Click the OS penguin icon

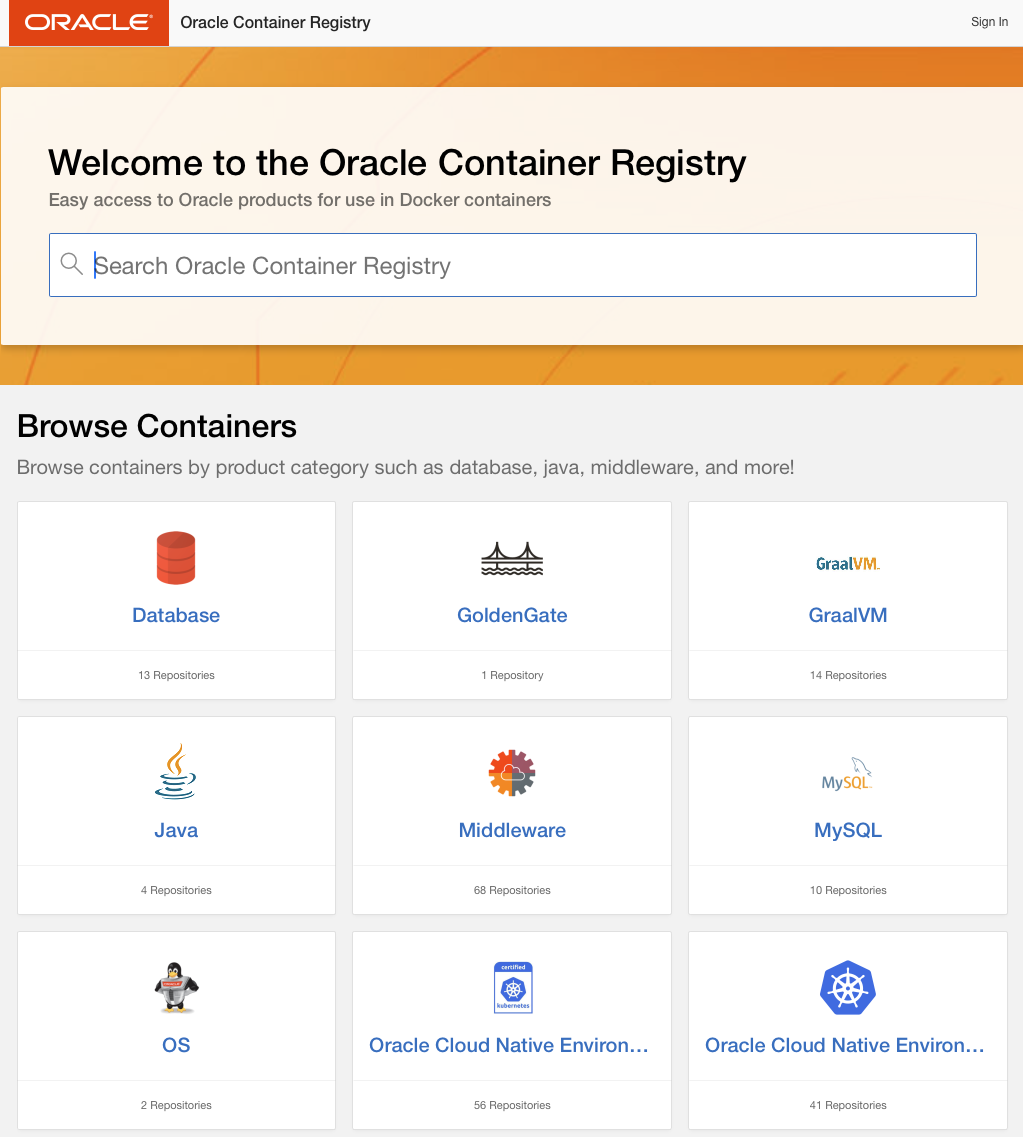click(x=176, y=987)
